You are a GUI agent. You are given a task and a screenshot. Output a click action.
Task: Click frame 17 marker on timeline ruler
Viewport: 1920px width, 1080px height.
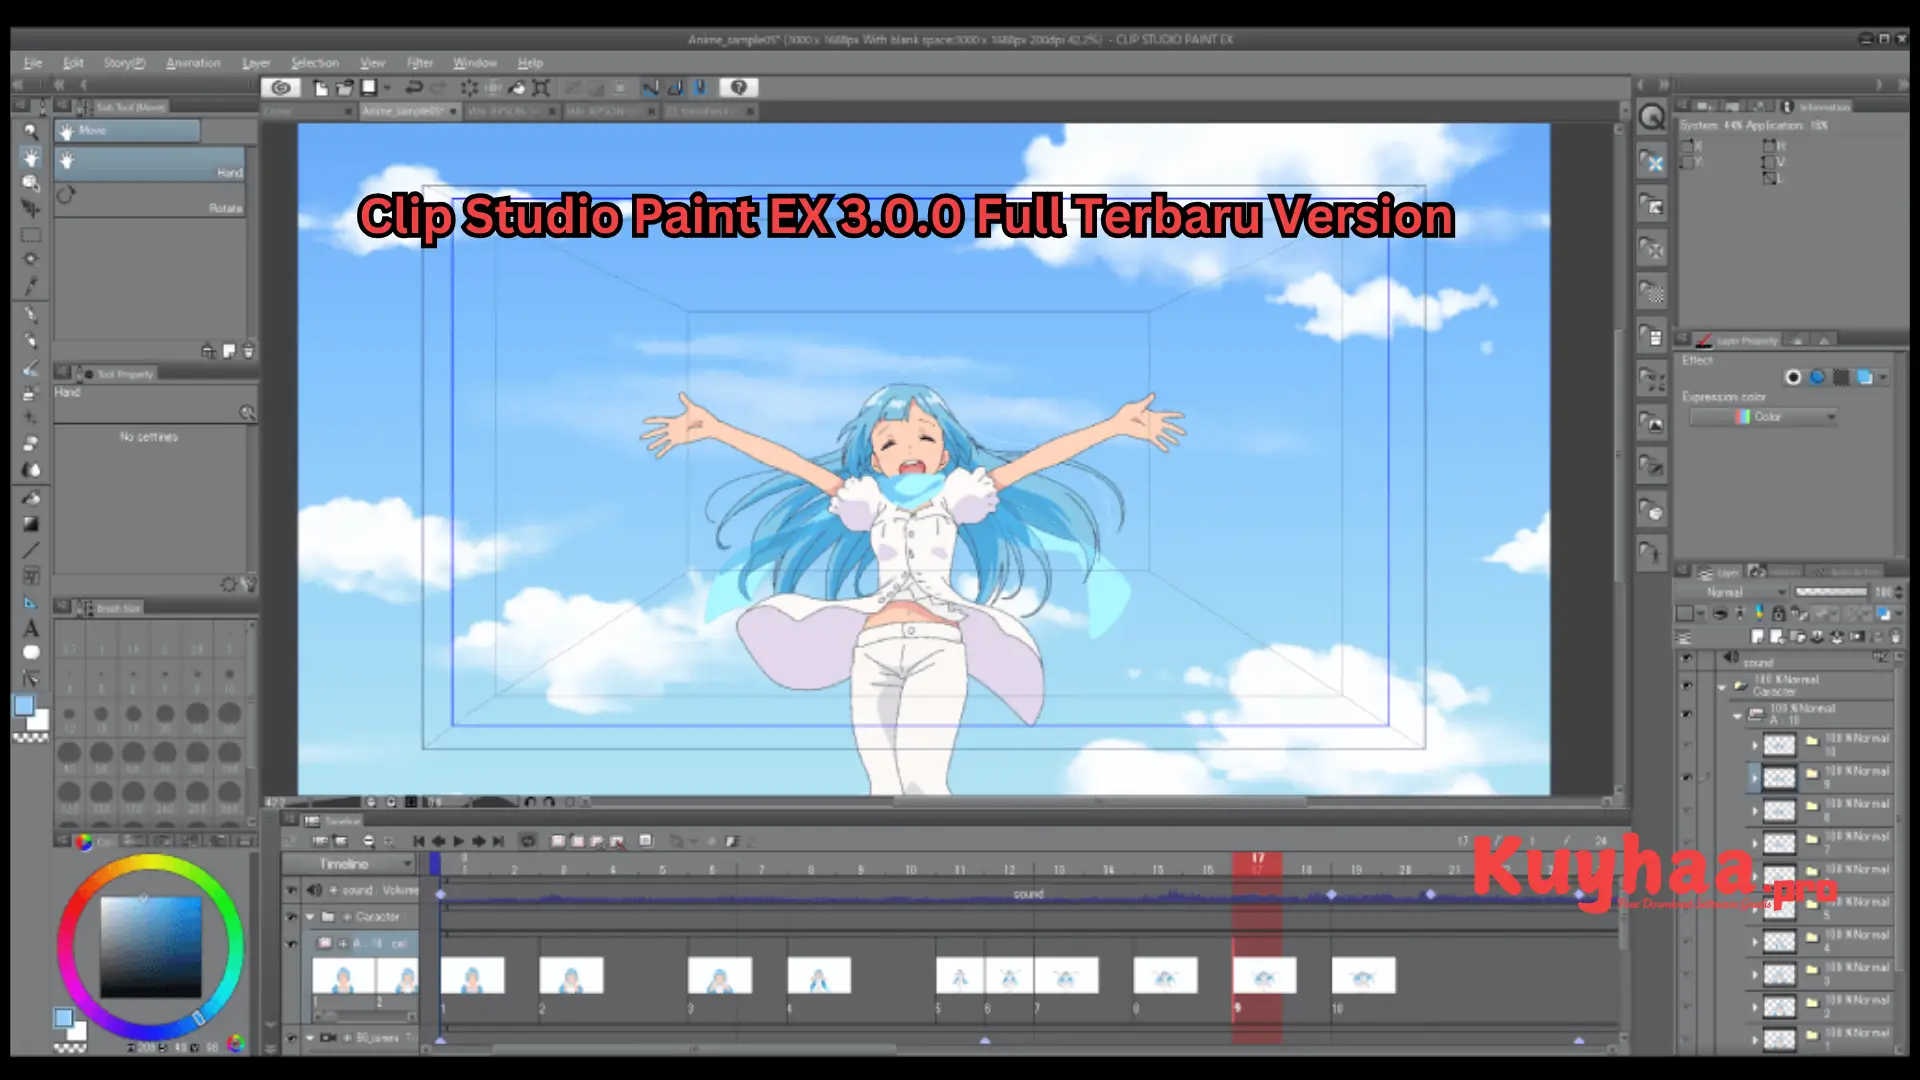click(1258, 863)
